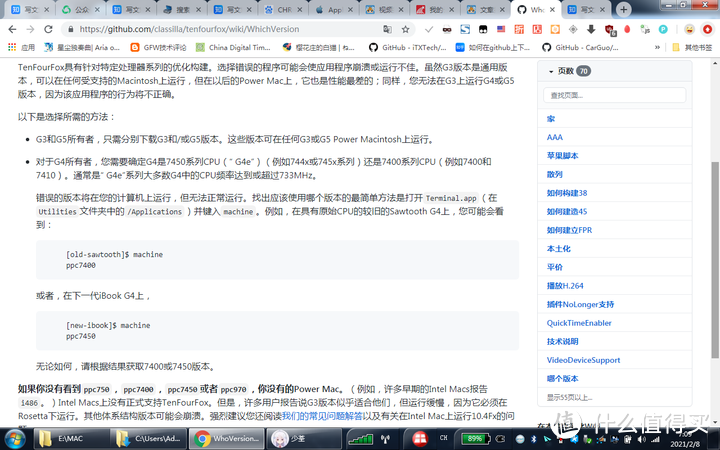Open the 如何在github上下... bookmark
The width and height of the screenshot is (720, 450).
click(x=493, y=47)
